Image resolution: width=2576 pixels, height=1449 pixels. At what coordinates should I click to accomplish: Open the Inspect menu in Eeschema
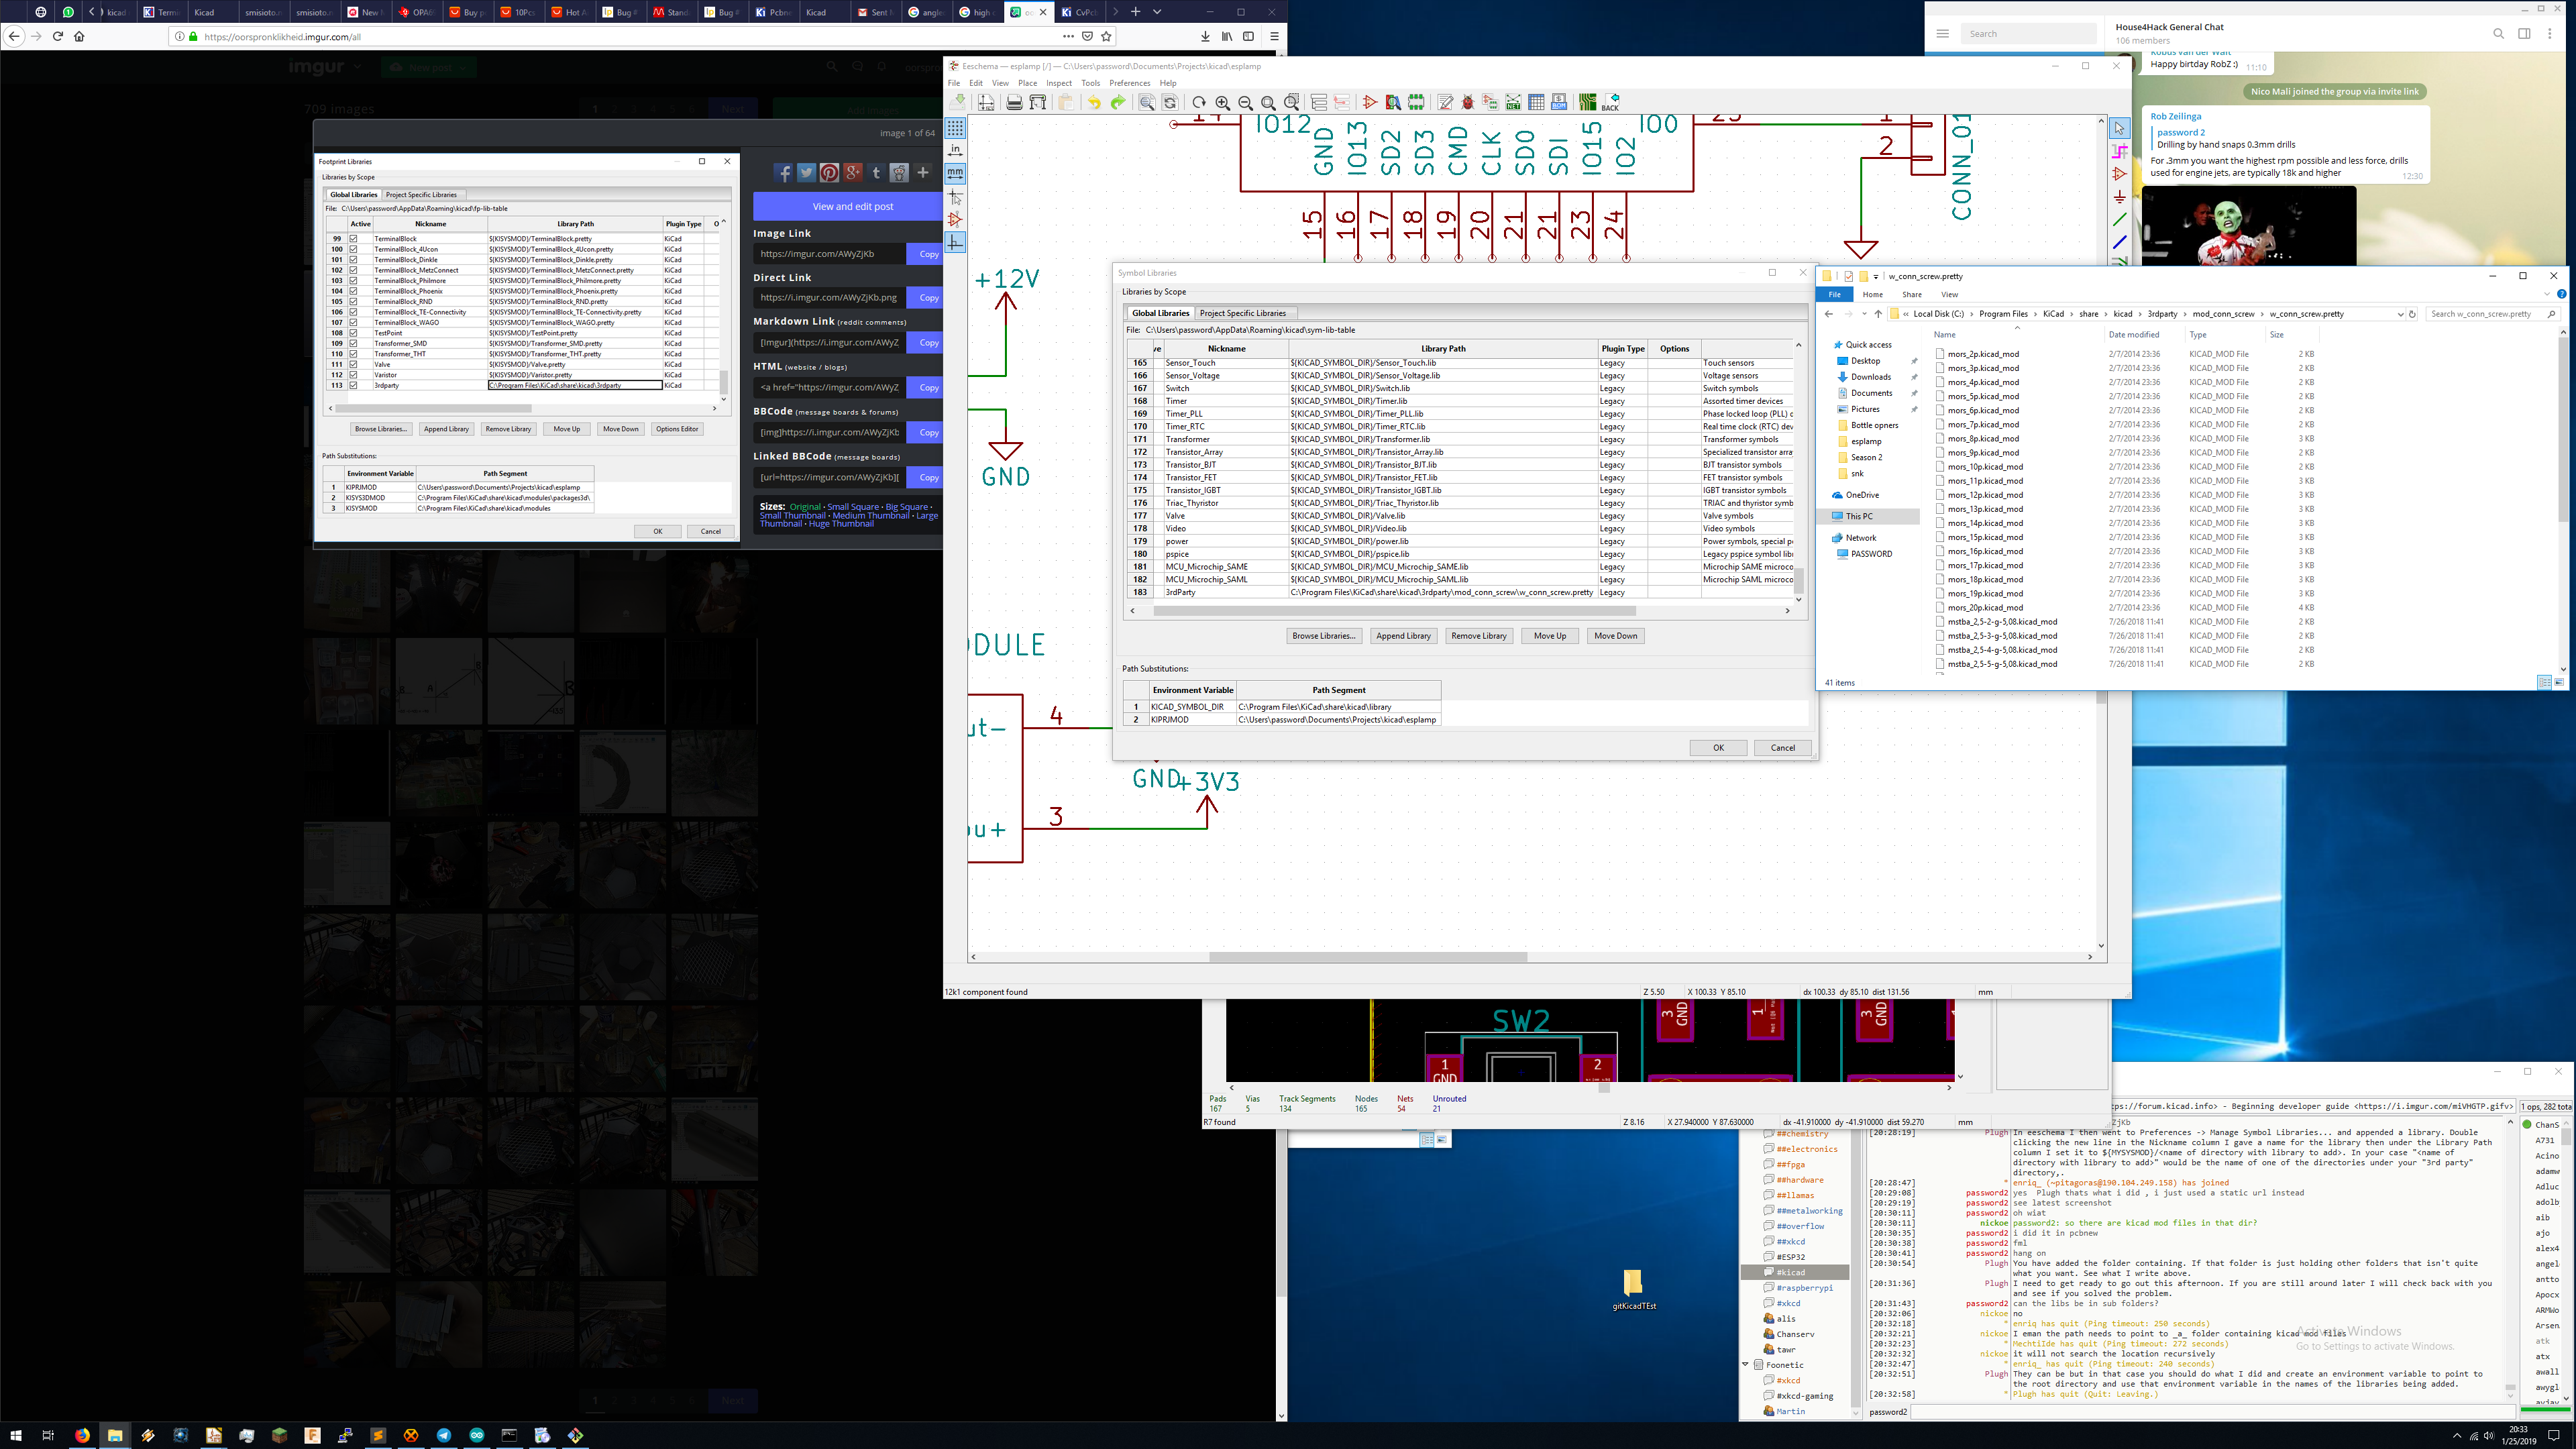[1059, 83]
